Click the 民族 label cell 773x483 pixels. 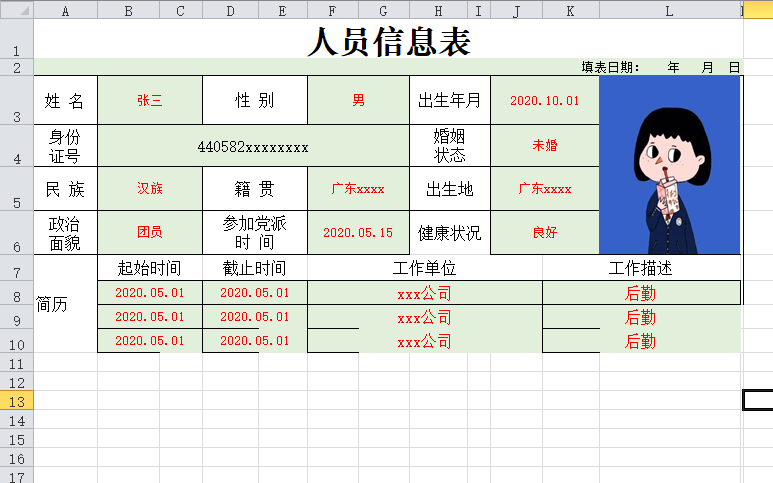66,189
